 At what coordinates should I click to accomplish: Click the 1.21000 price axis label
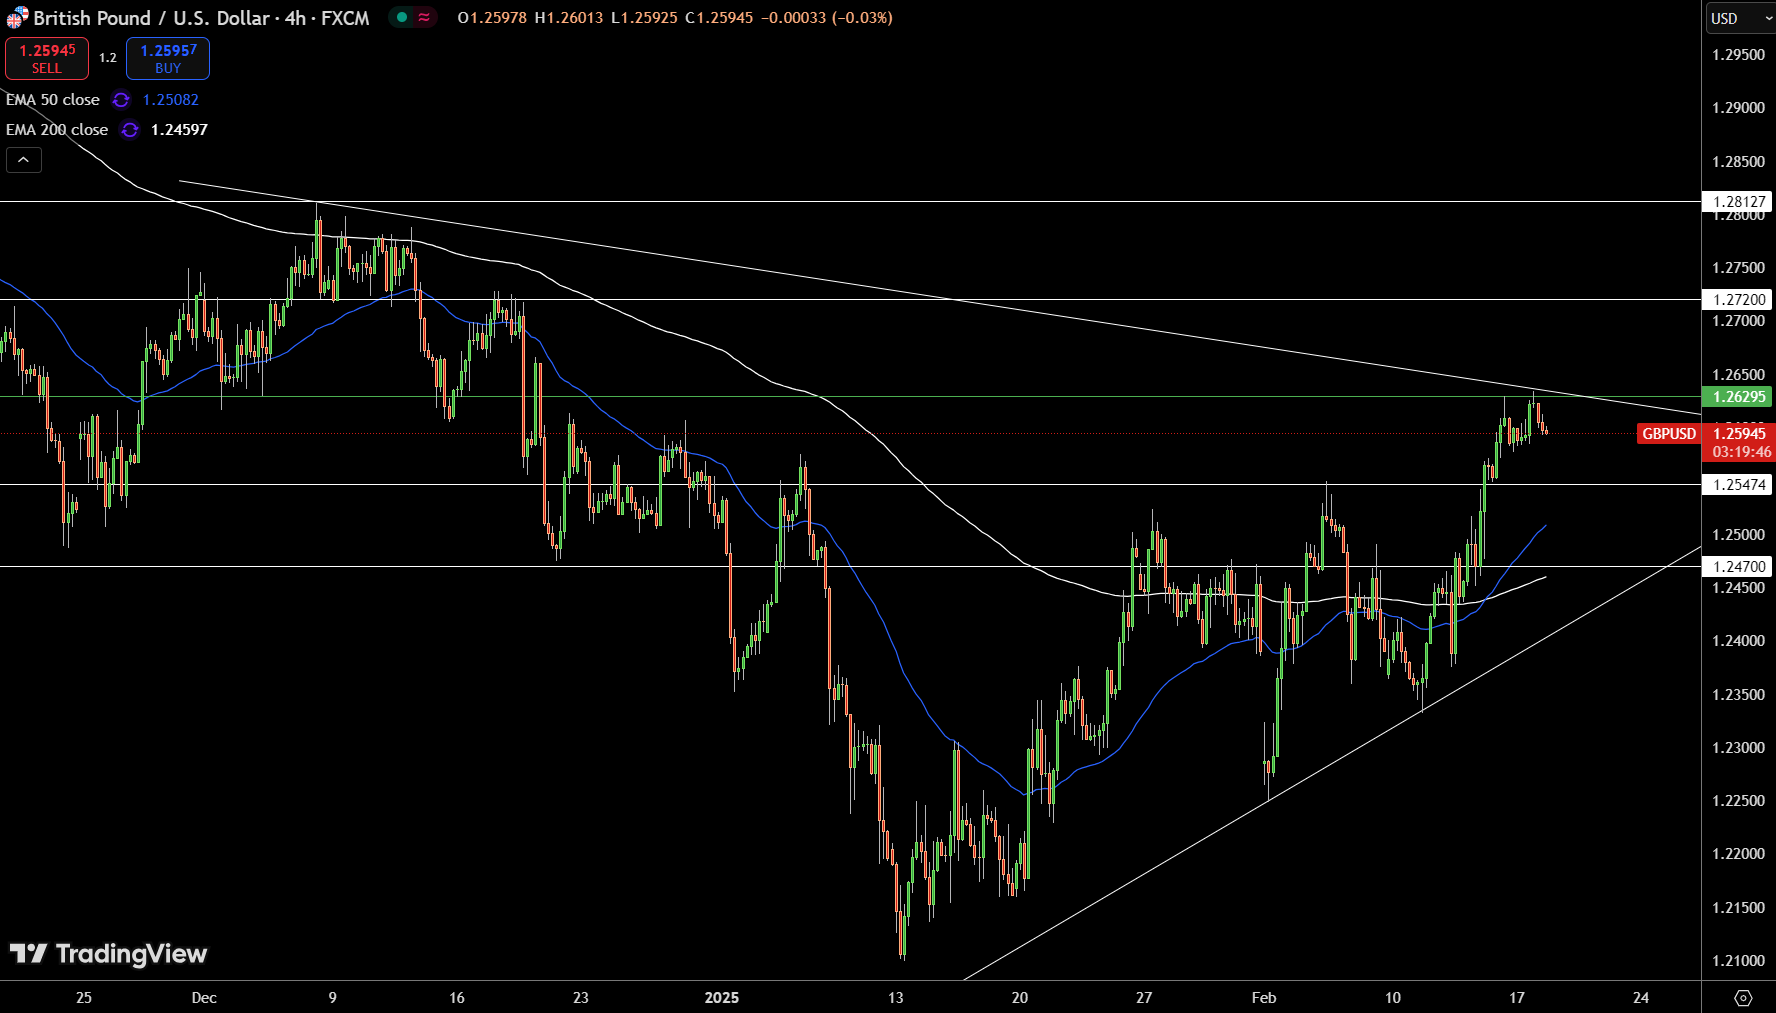point(1738,961)
